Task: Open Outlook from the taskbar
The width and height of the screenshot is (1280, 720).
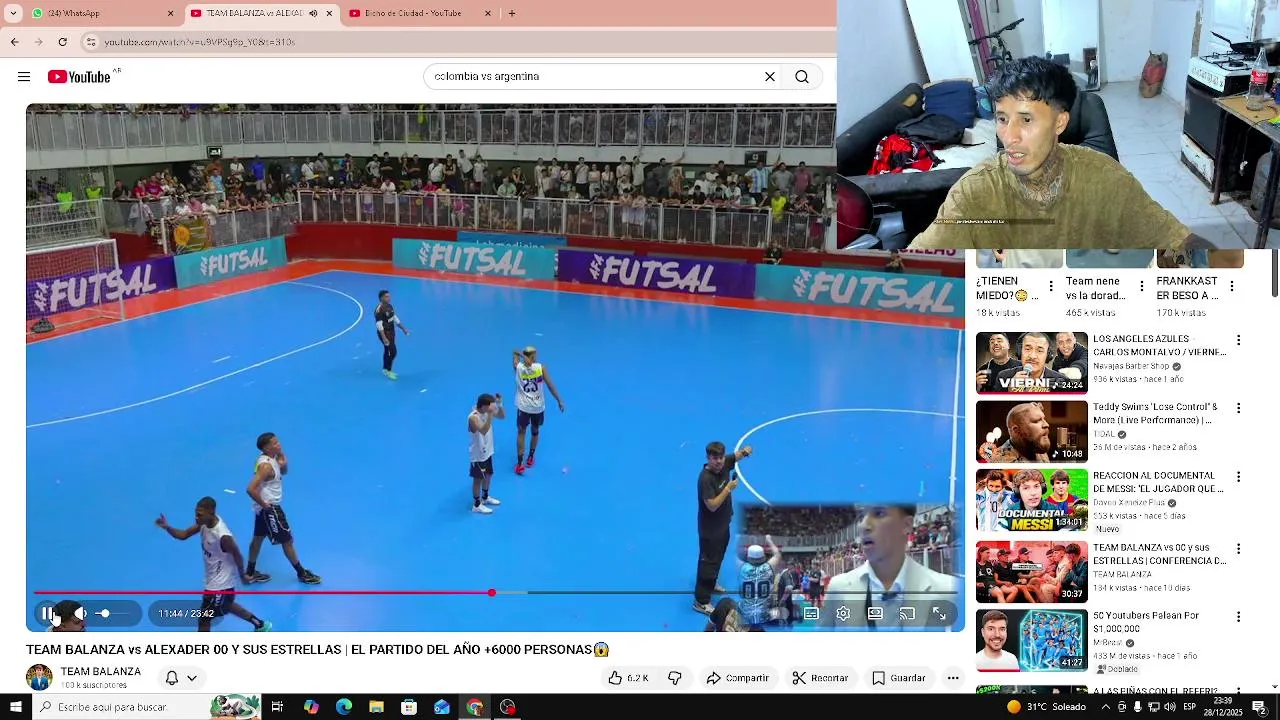Action: pos(442,707)
